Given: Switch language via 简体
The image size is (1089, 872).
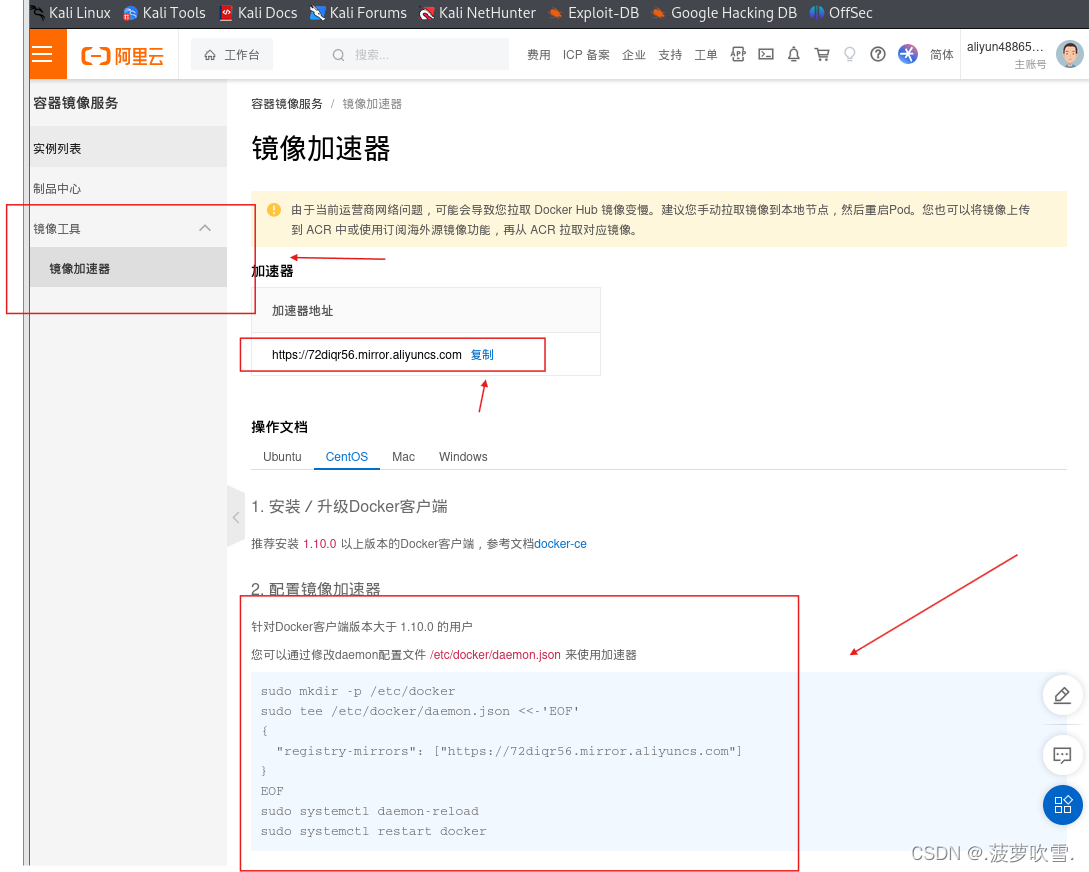Looking at the screenshot, I should click(942, 55).
